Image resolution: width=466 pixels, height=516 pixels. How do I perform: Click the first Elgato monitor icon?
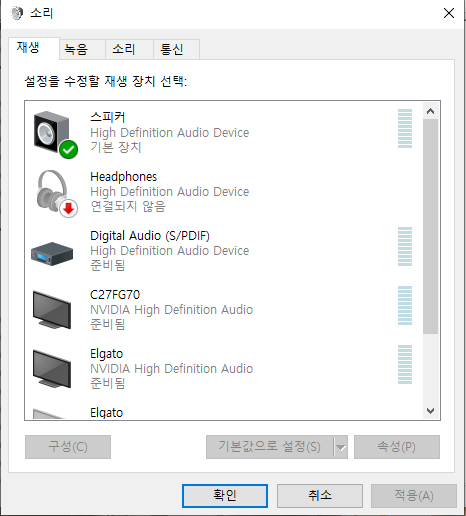pyautogui.click(x=52, y=369)
